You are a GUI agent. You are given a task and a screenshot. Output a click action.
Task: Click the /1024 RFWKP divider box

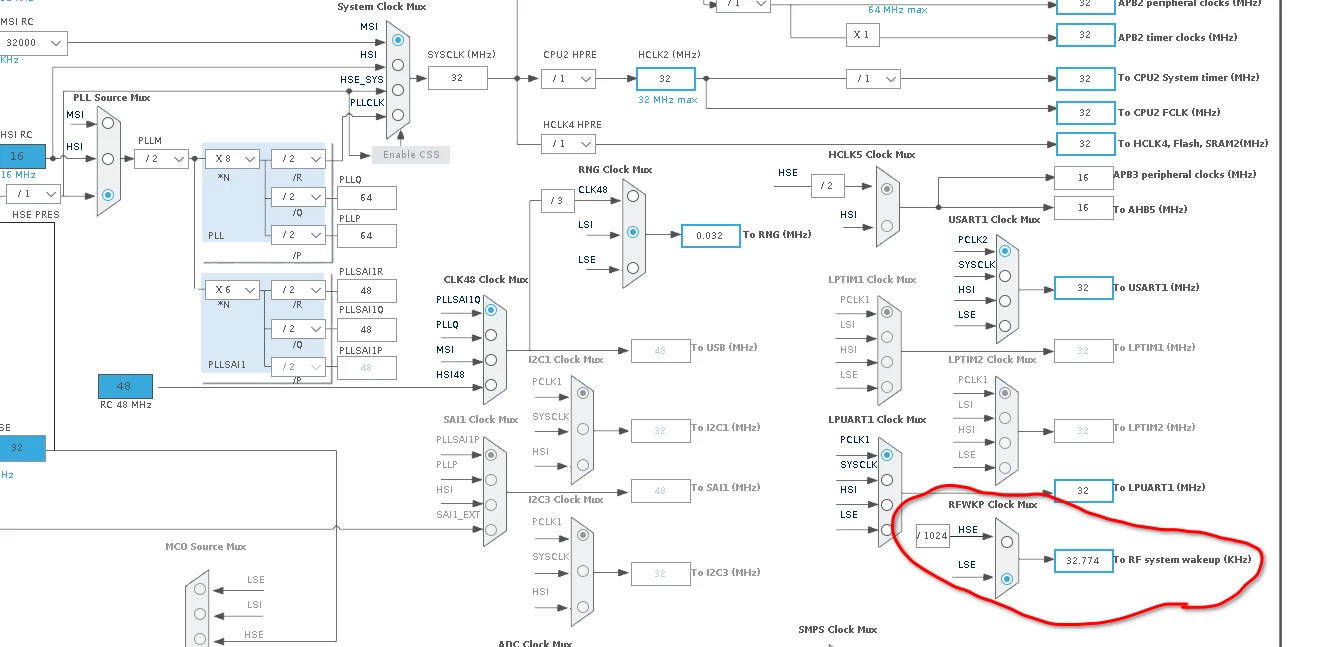tap(932, 535)
